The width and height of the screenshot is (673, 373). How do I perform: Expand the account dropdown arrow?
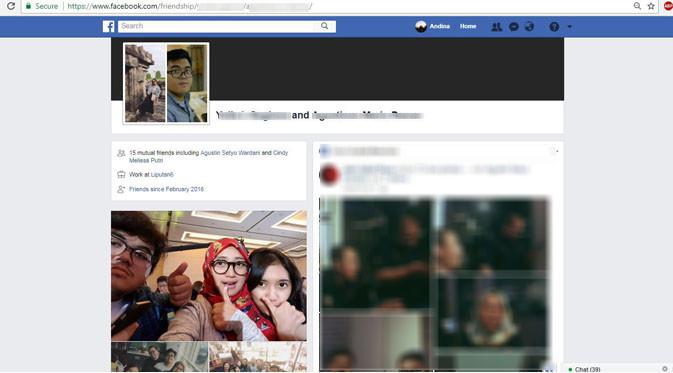pyautogui.click(x=570, y=27)
